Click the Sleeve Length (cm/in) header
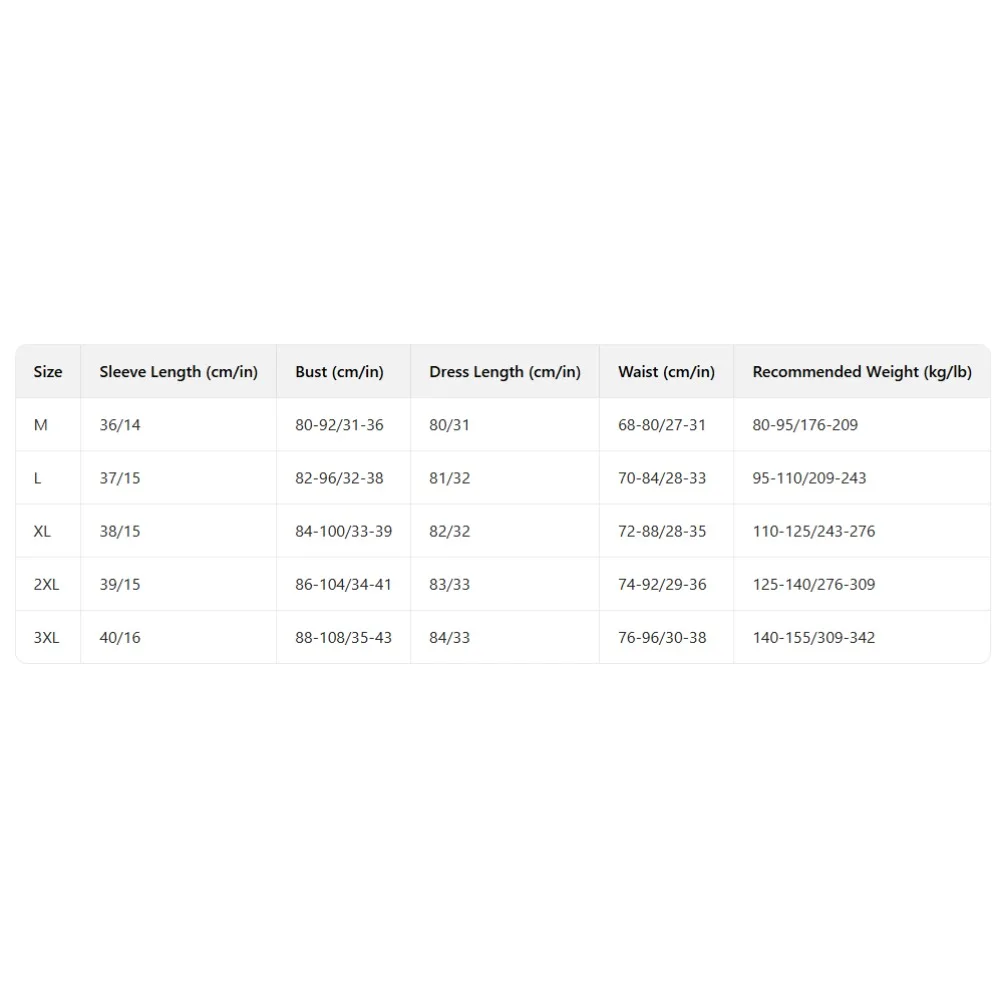The image size is (1000, 1000). coord(178,372)
